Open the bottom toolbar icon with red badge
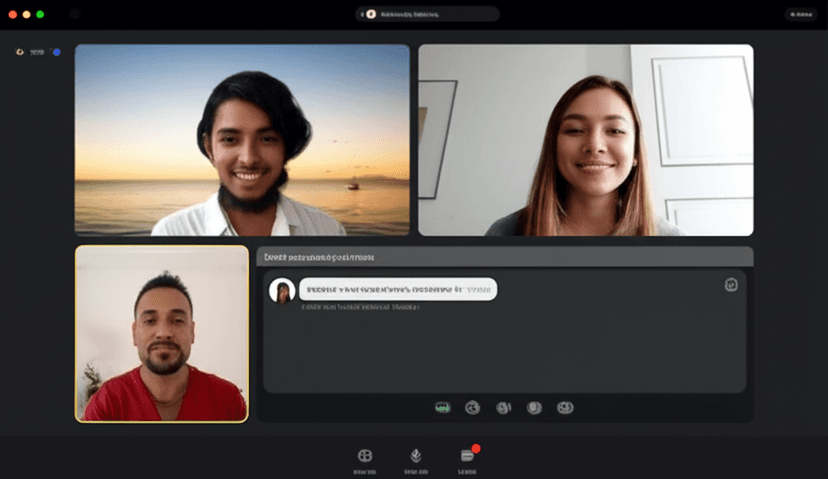Image resolution: width=828 pixels, height=479 pixels. coord(467,456)
